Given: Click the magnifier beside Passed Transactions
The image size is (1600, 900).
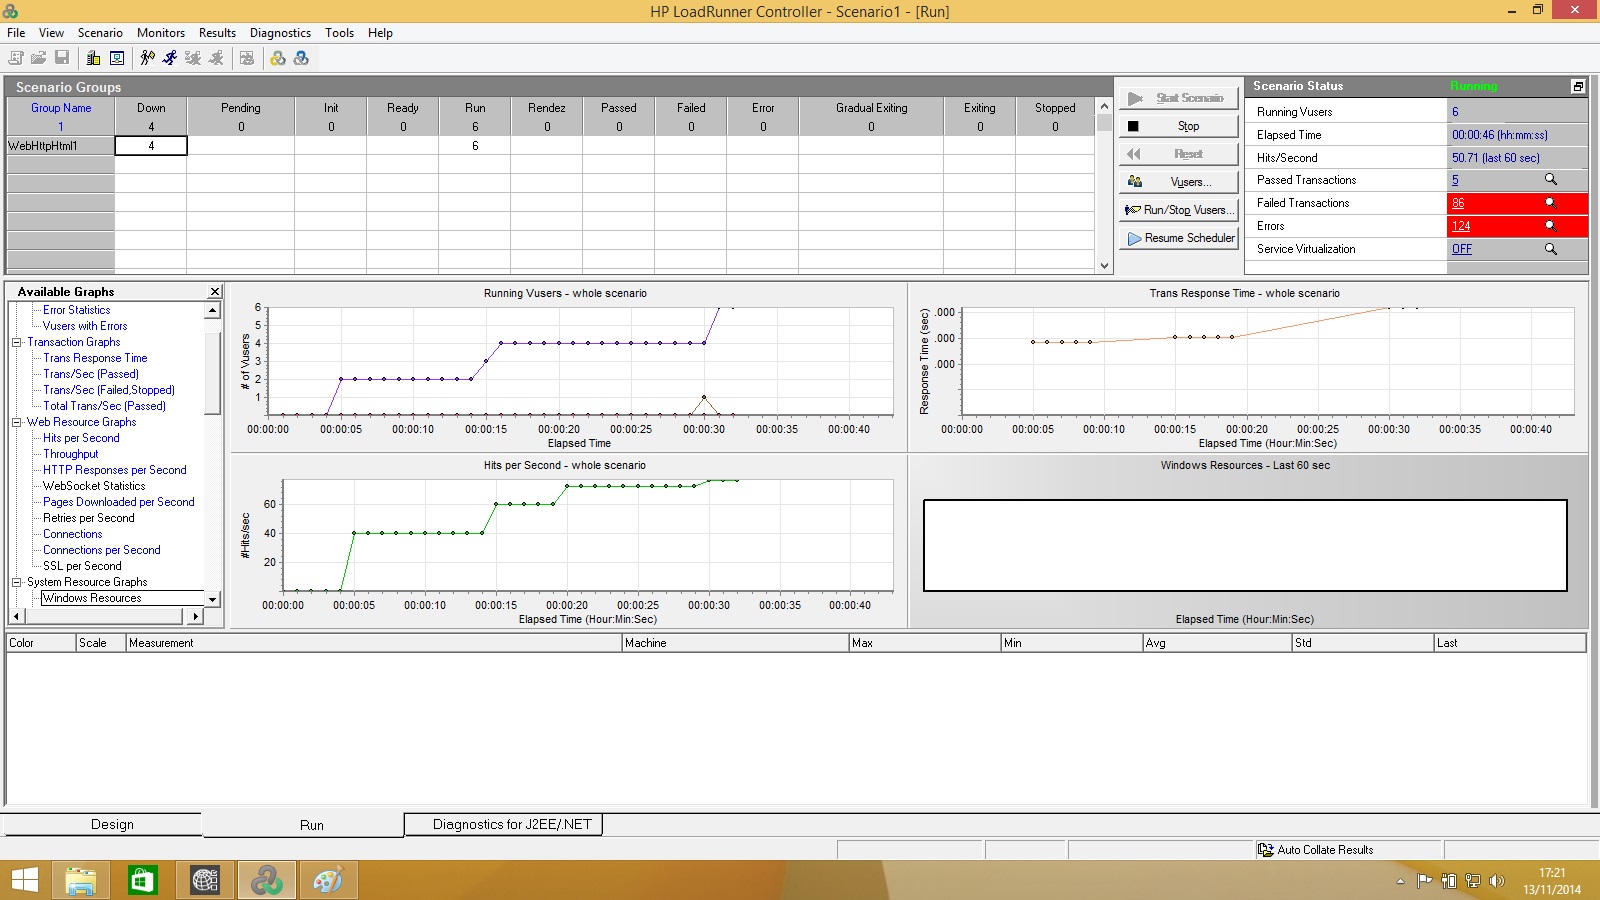Looking at the screenshot, I should pos(1551,180).
